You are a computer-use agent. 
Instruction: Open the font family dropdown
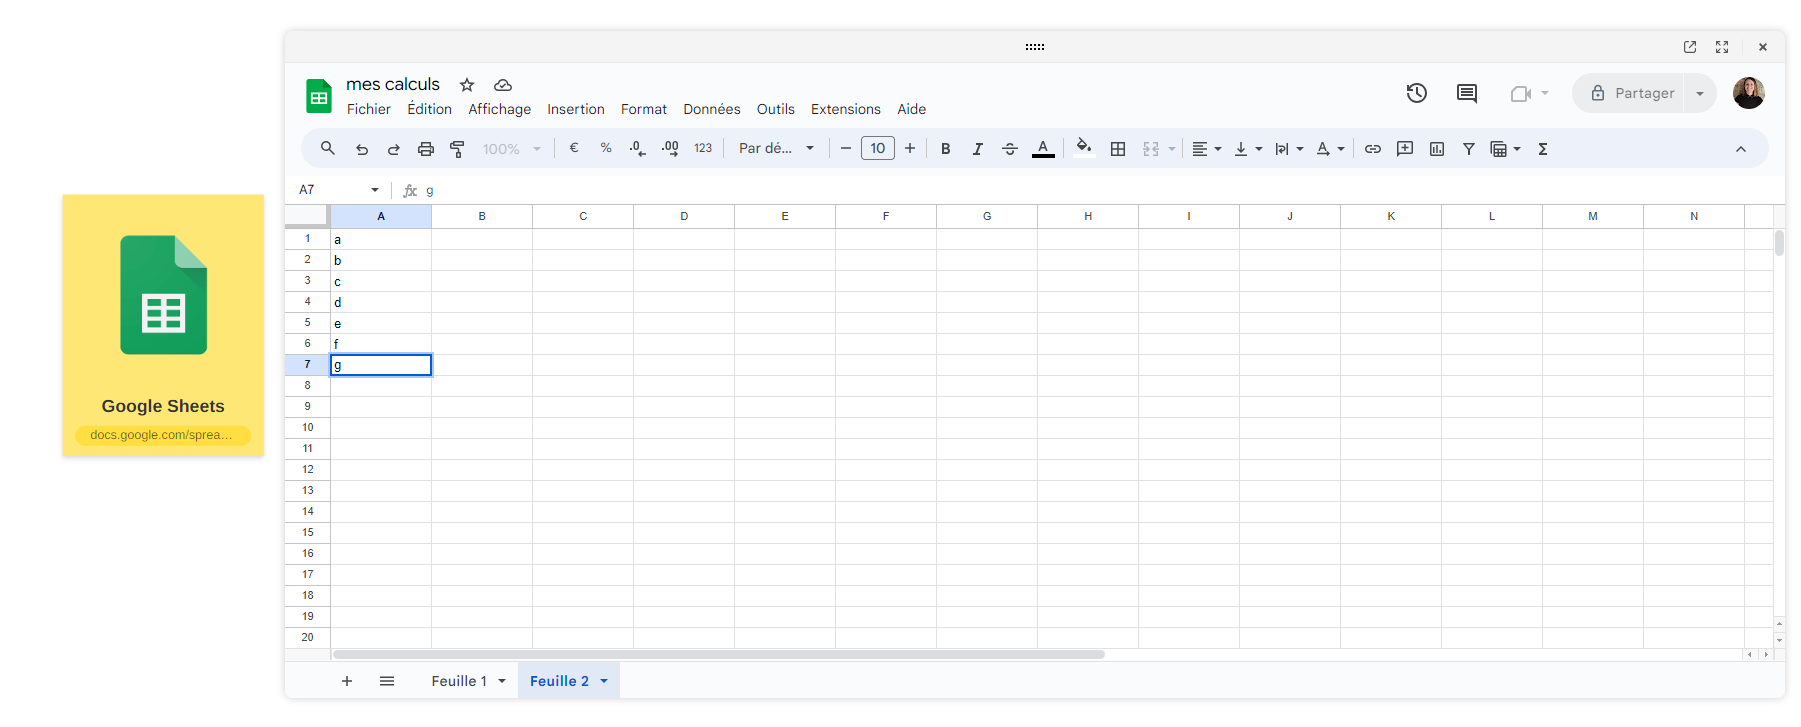776,149
